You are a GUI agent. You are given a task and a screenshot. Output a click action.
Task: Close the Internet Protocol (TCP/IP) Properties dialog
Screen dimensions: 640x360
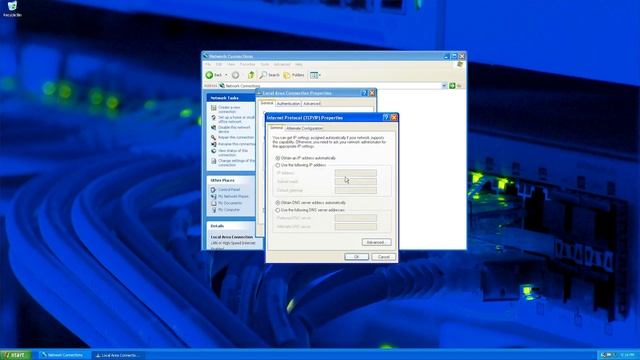coord(393,118)
